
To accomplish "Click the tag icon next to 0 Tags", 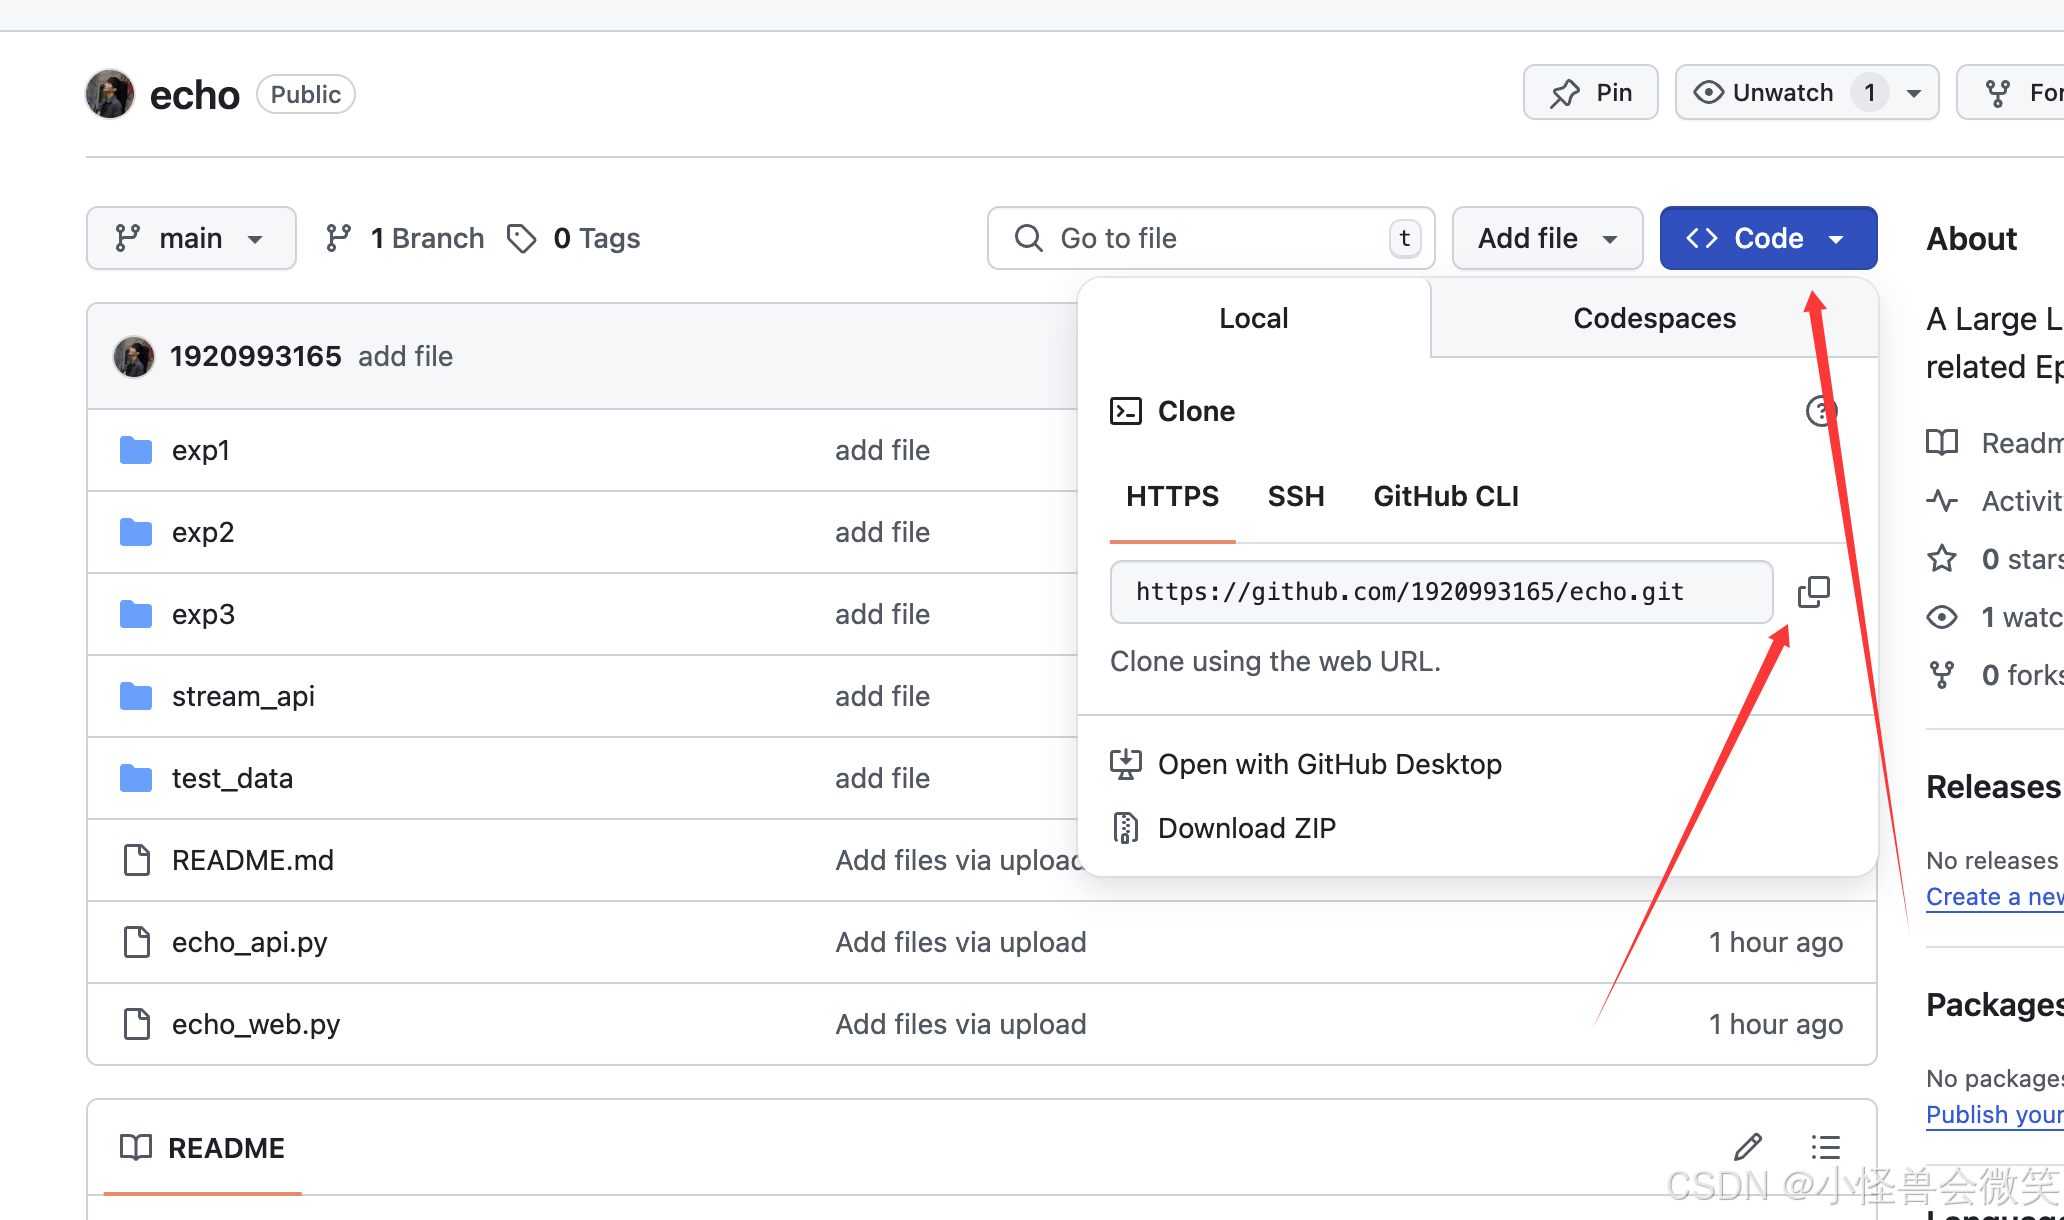I will point(521,238).
